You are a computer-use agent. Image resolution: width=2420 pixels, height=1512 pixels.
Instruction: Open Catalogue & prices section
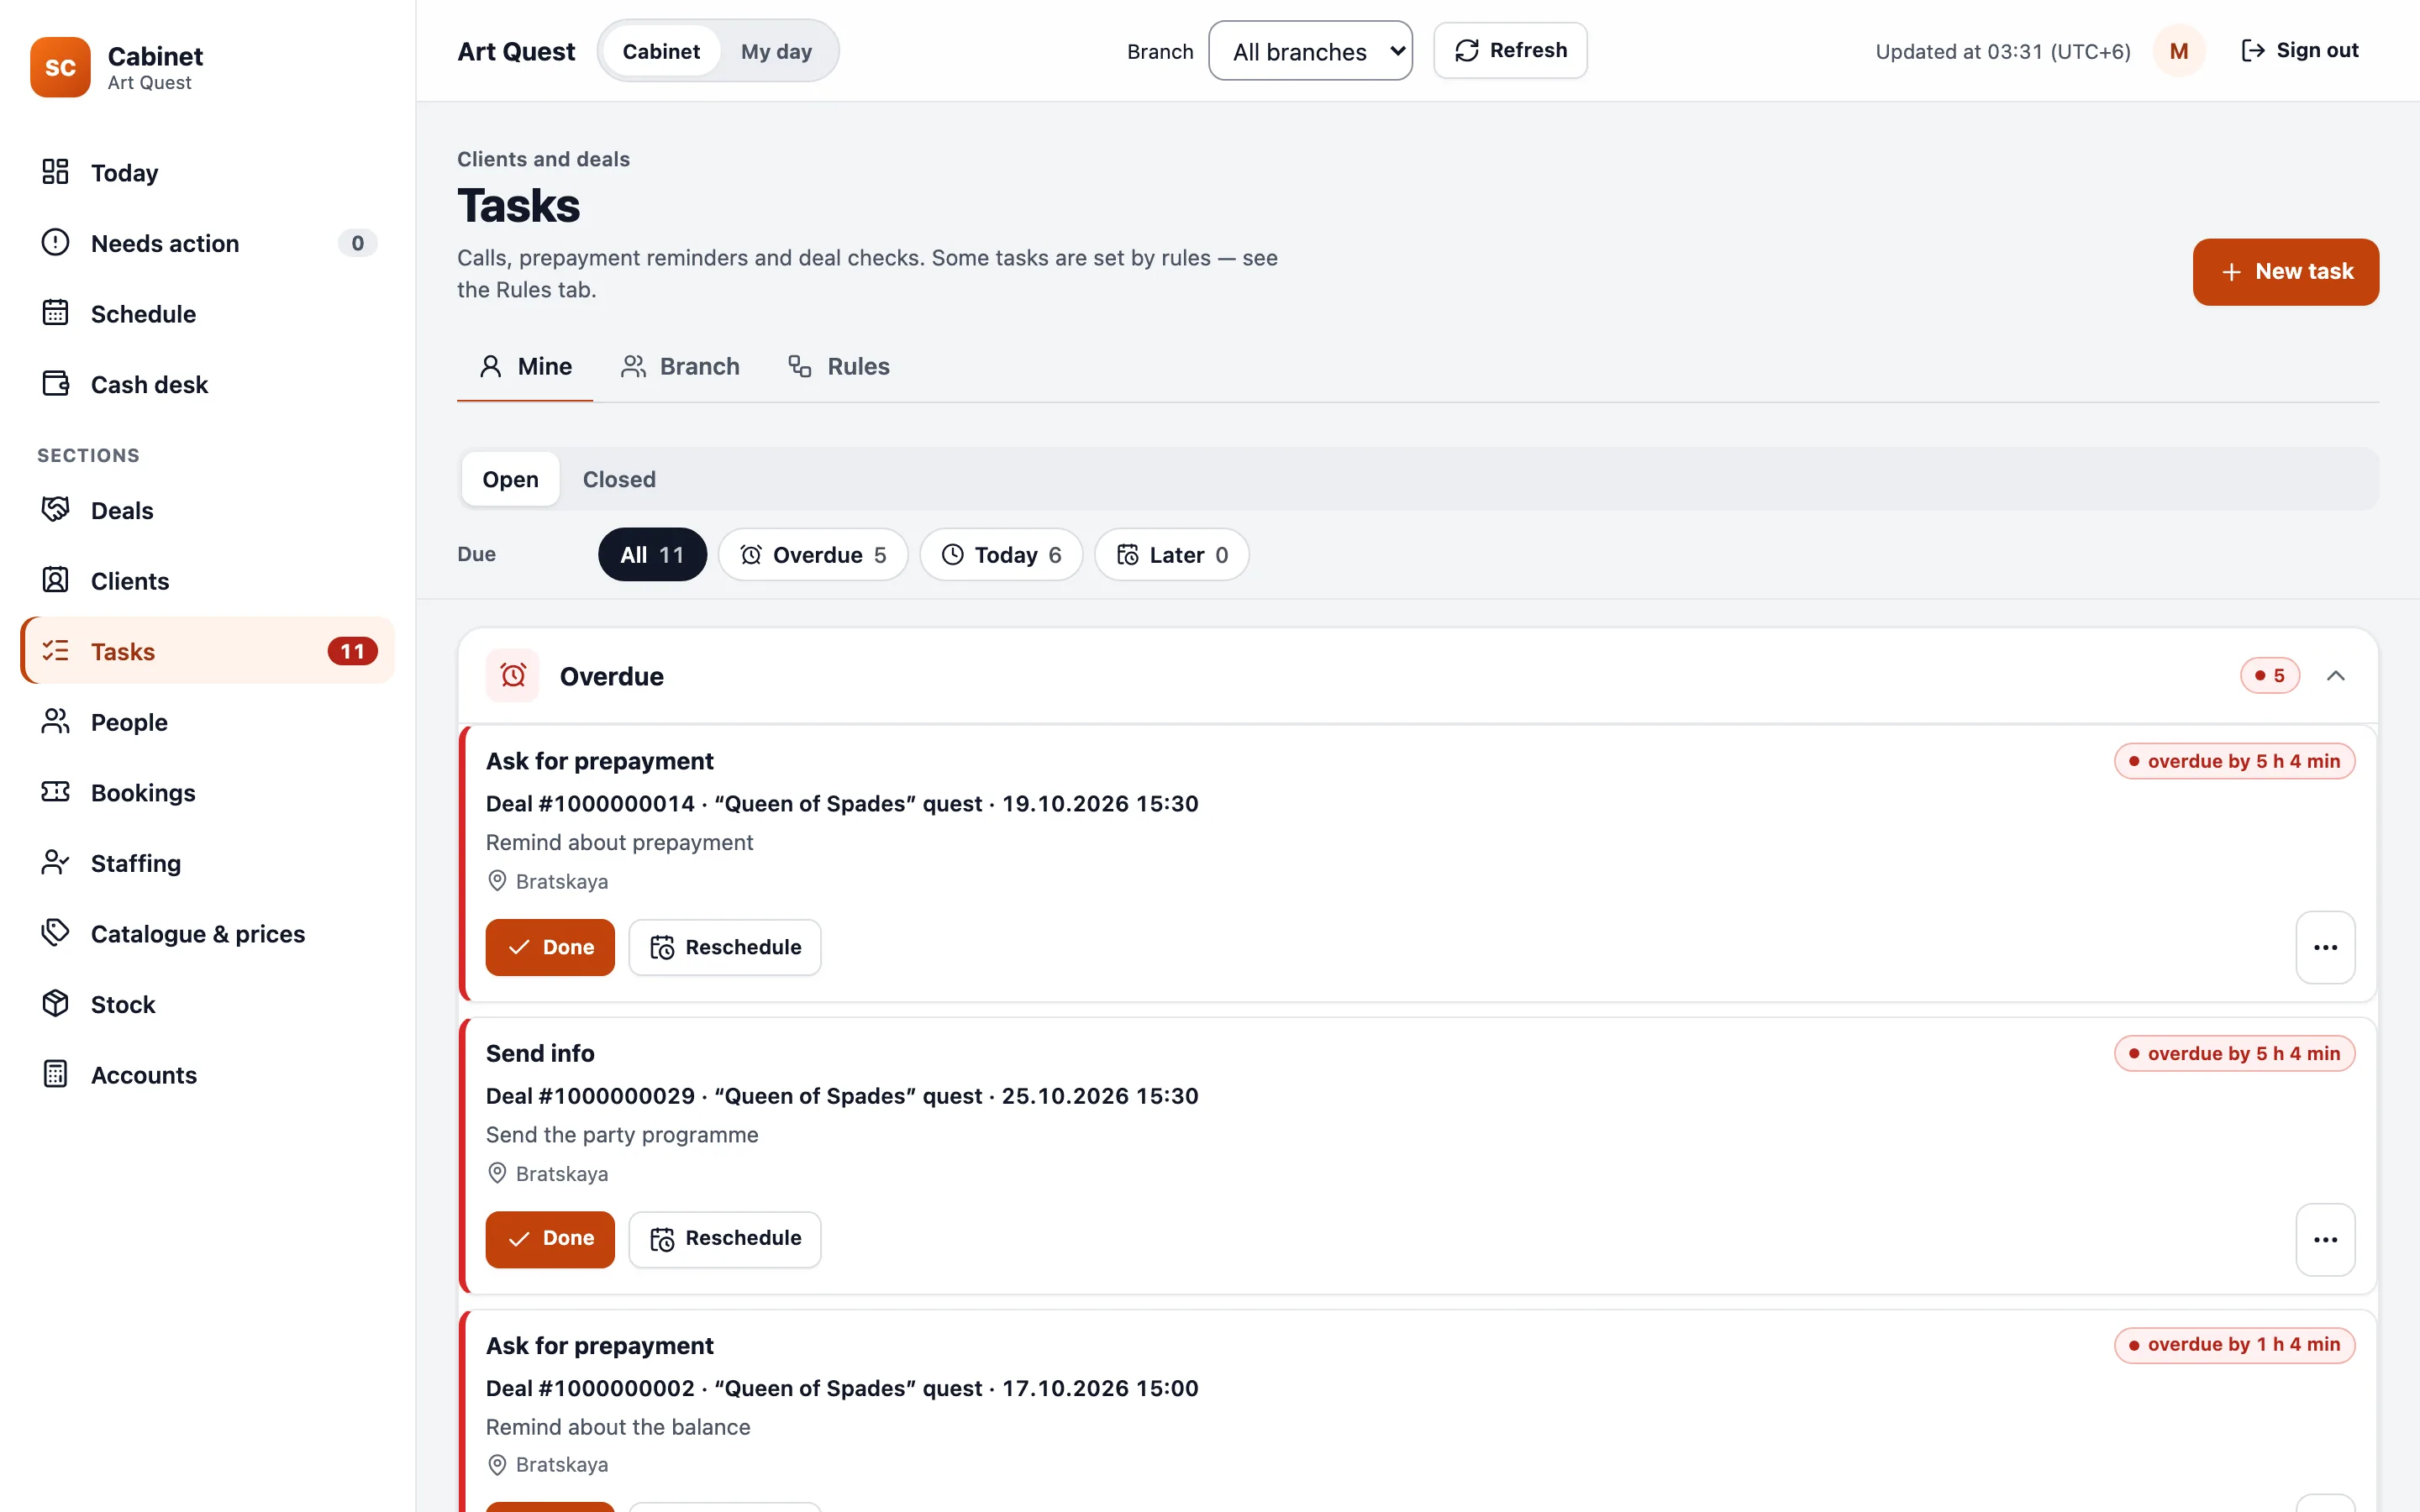[x=208, y=933]
